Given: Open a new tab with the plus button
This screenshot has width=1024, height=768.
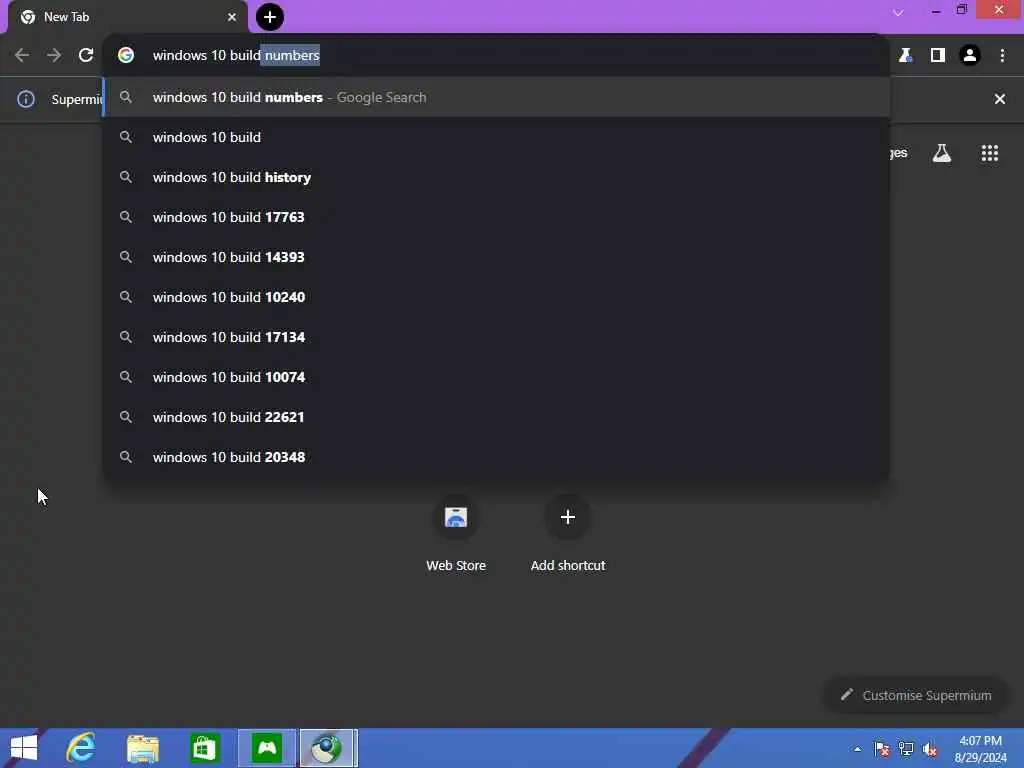Looking at the screenshot, I should click(270, 17).
